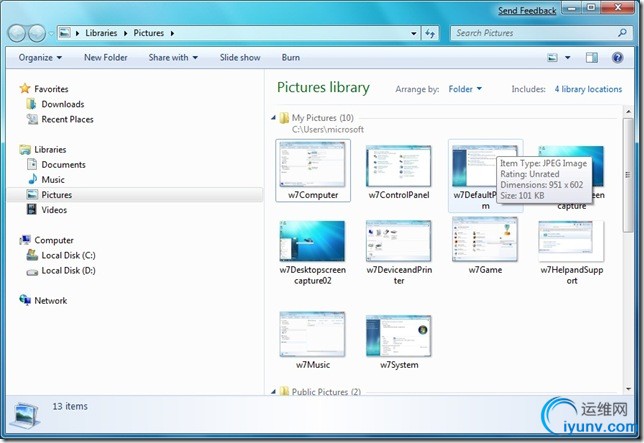The image size is (644, 443).
Task: Open the Organize menu
Action: click(40, 57)
